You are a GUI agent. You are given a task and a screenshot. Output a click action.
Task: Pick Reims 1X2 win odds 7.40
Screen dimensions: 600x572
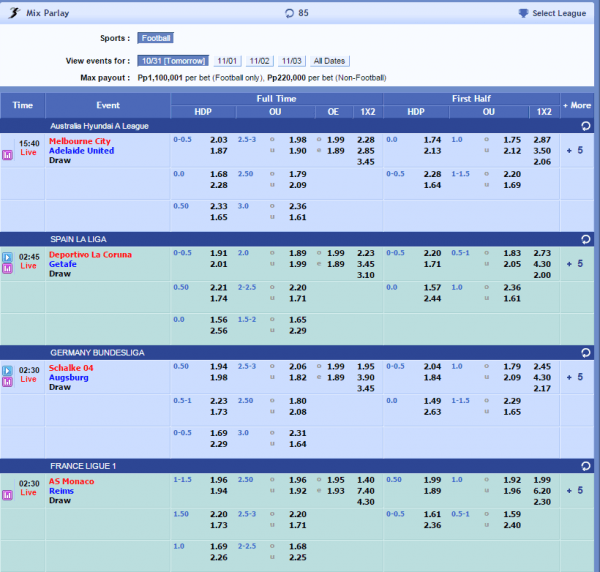(366, 491)
